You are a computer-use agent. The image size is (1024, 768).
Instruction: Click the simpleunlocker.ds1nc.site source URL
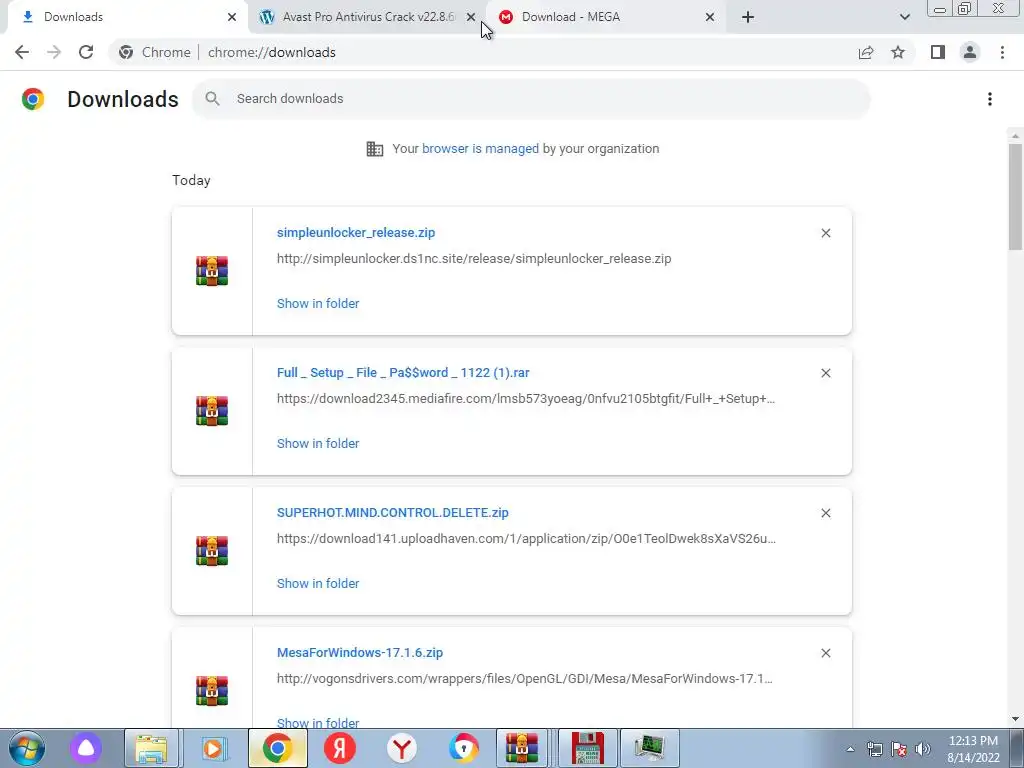point(473,259)
